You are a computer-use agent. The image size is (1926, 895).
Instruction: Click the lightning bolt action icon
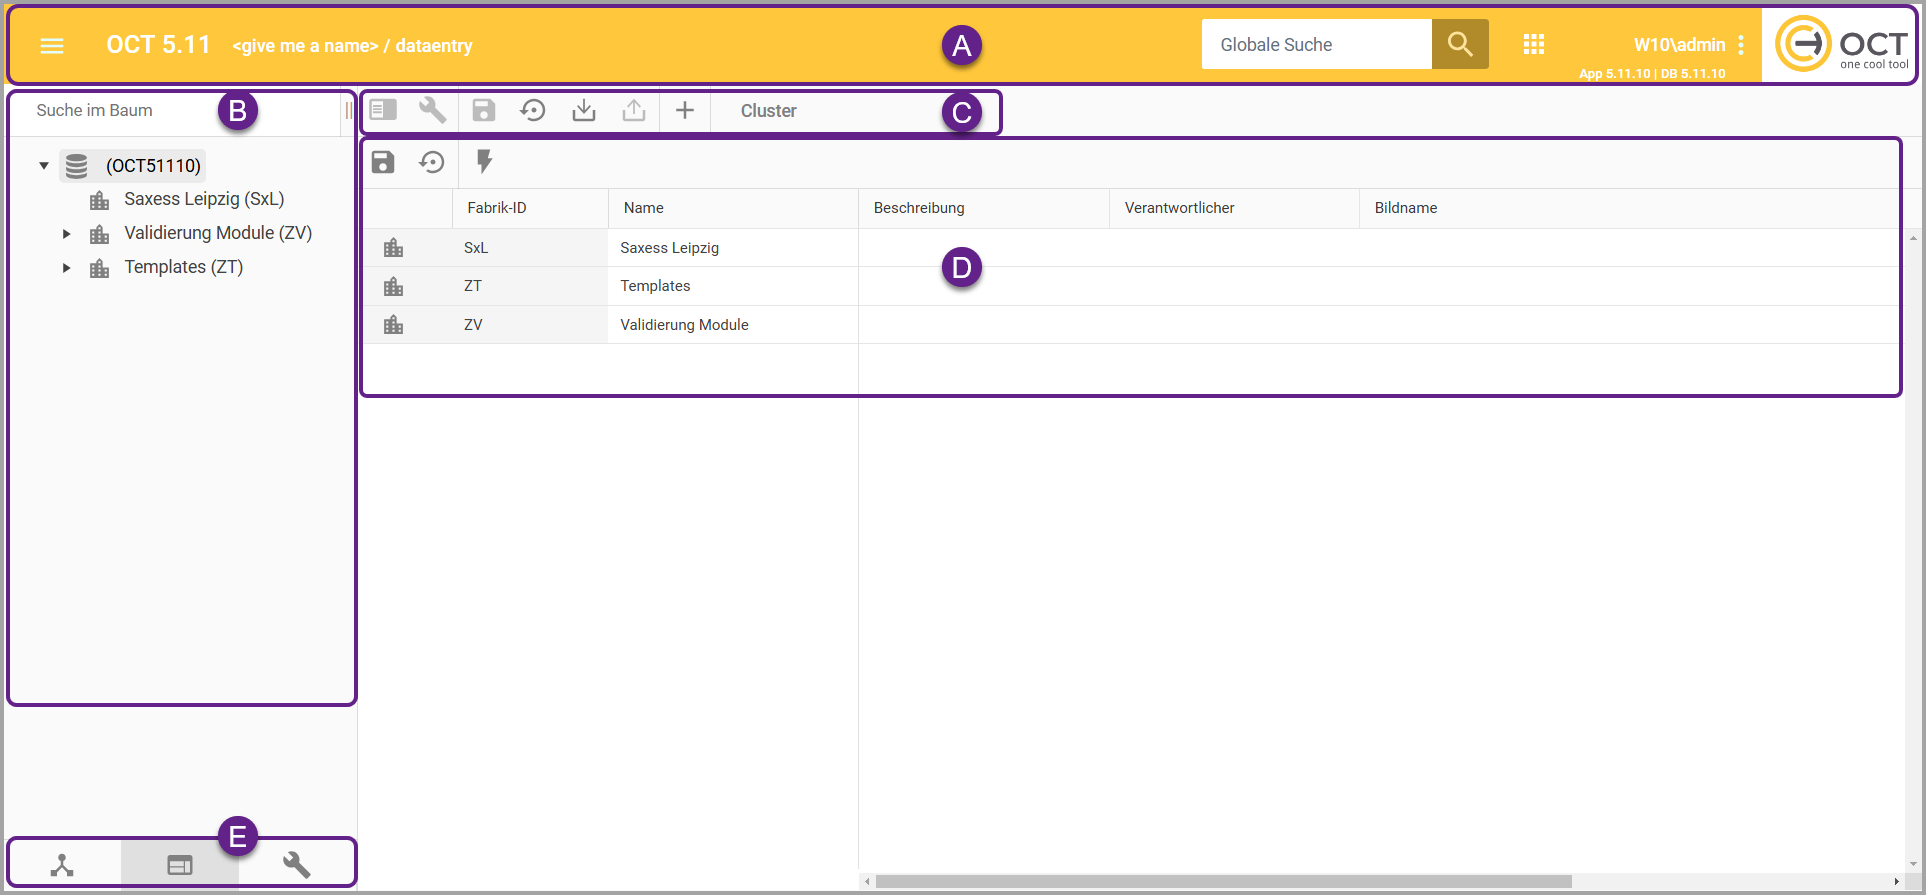(484, 162)
